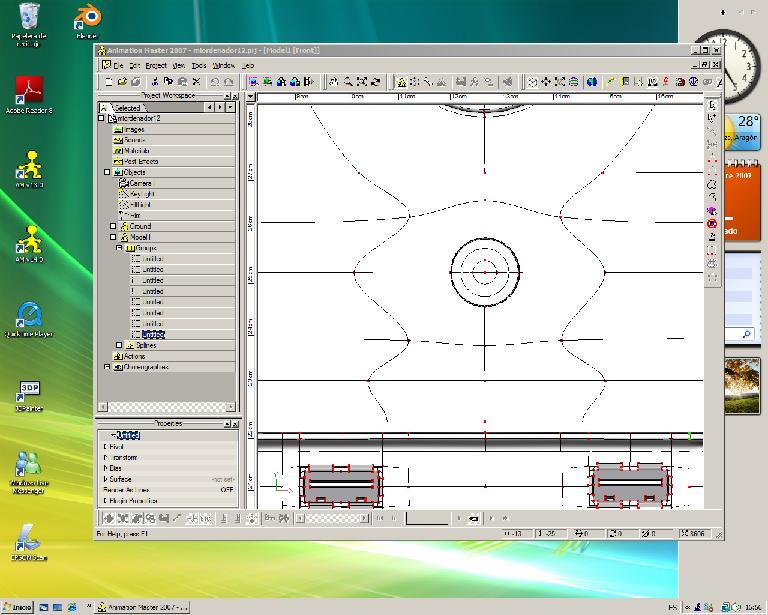Open the 3DPainter desktop icon

(x=29, y=396)
